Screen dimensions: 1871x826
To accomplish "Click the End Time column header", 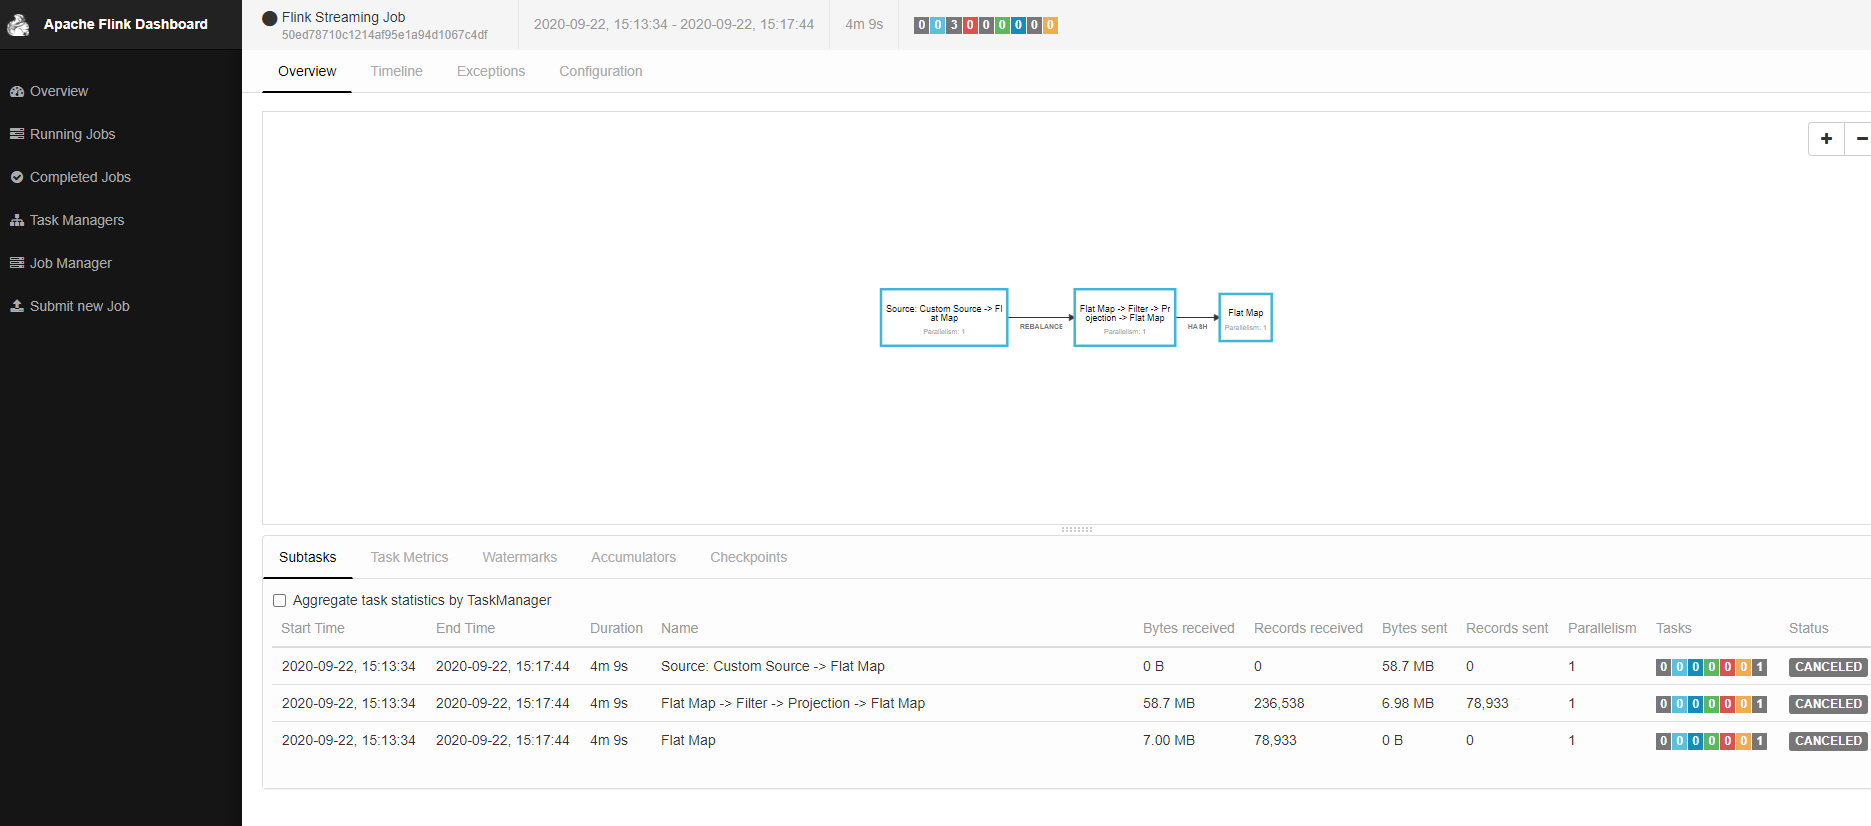I will [465, 628].
